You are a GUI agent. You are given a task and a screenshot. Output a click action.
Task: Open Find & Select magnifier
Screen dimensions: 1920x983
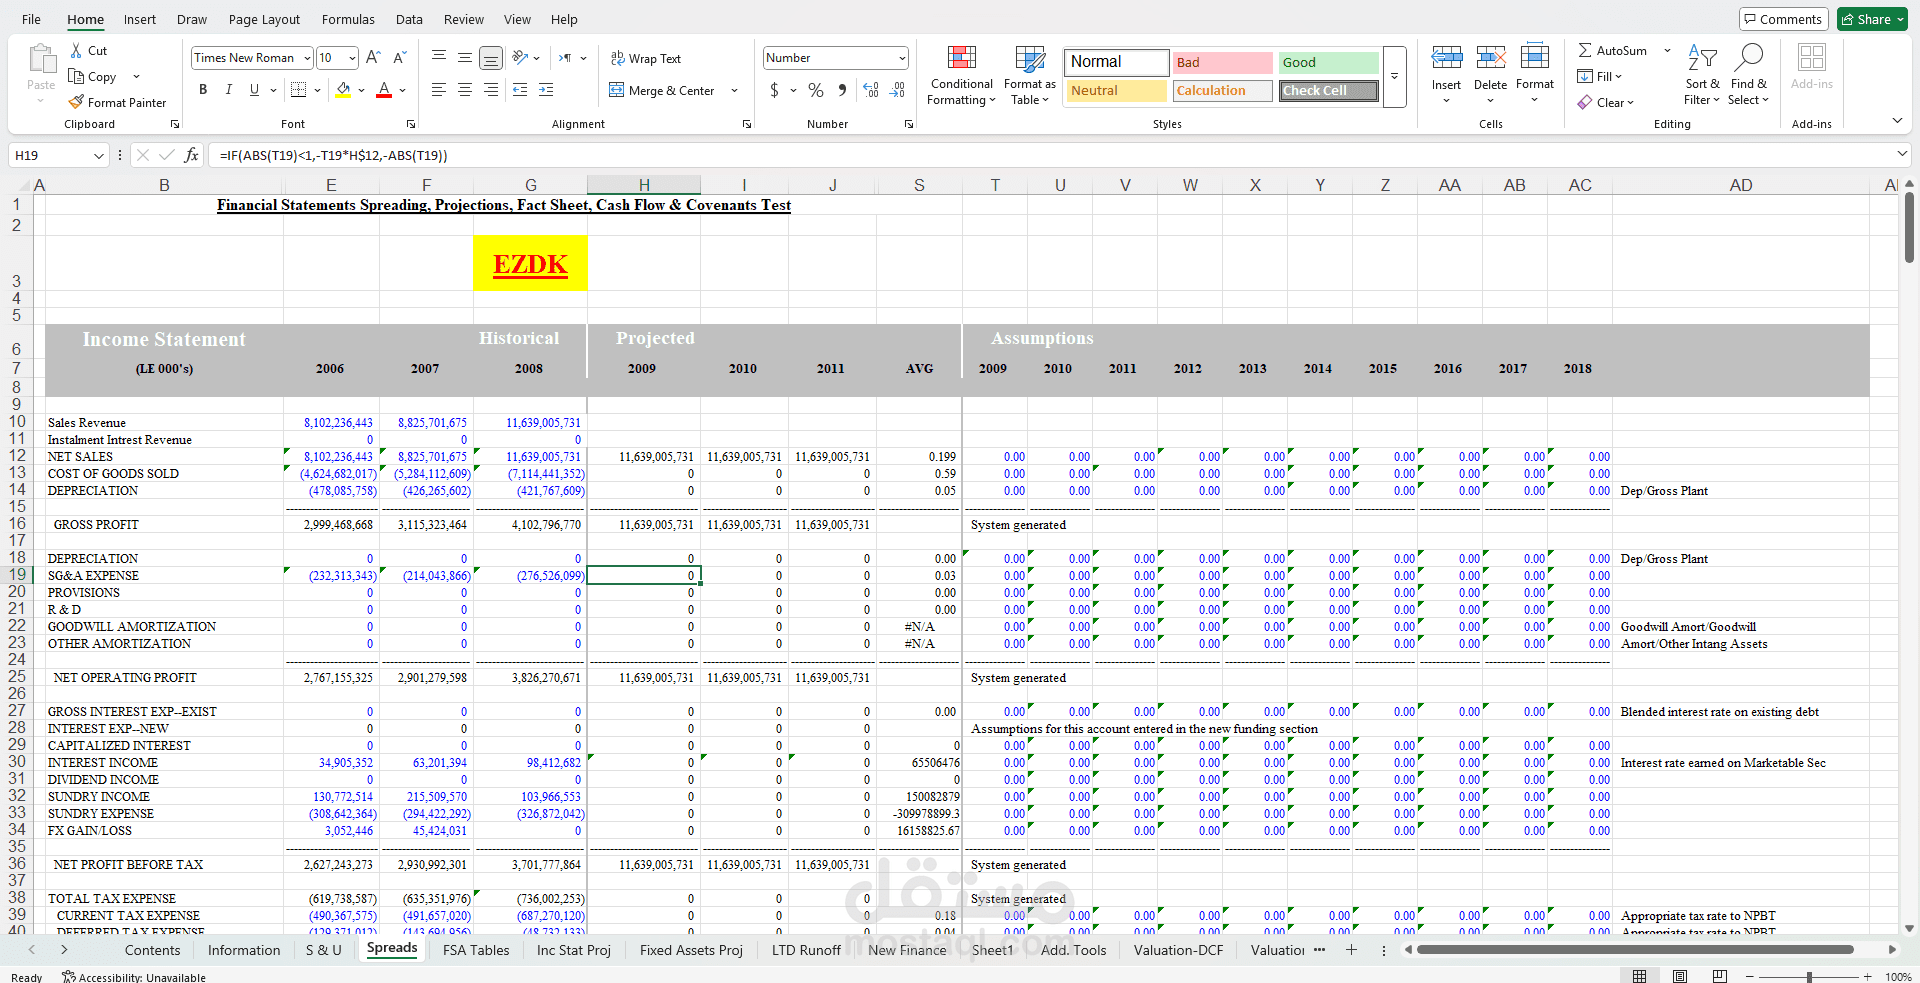(x=1748, y=75)
